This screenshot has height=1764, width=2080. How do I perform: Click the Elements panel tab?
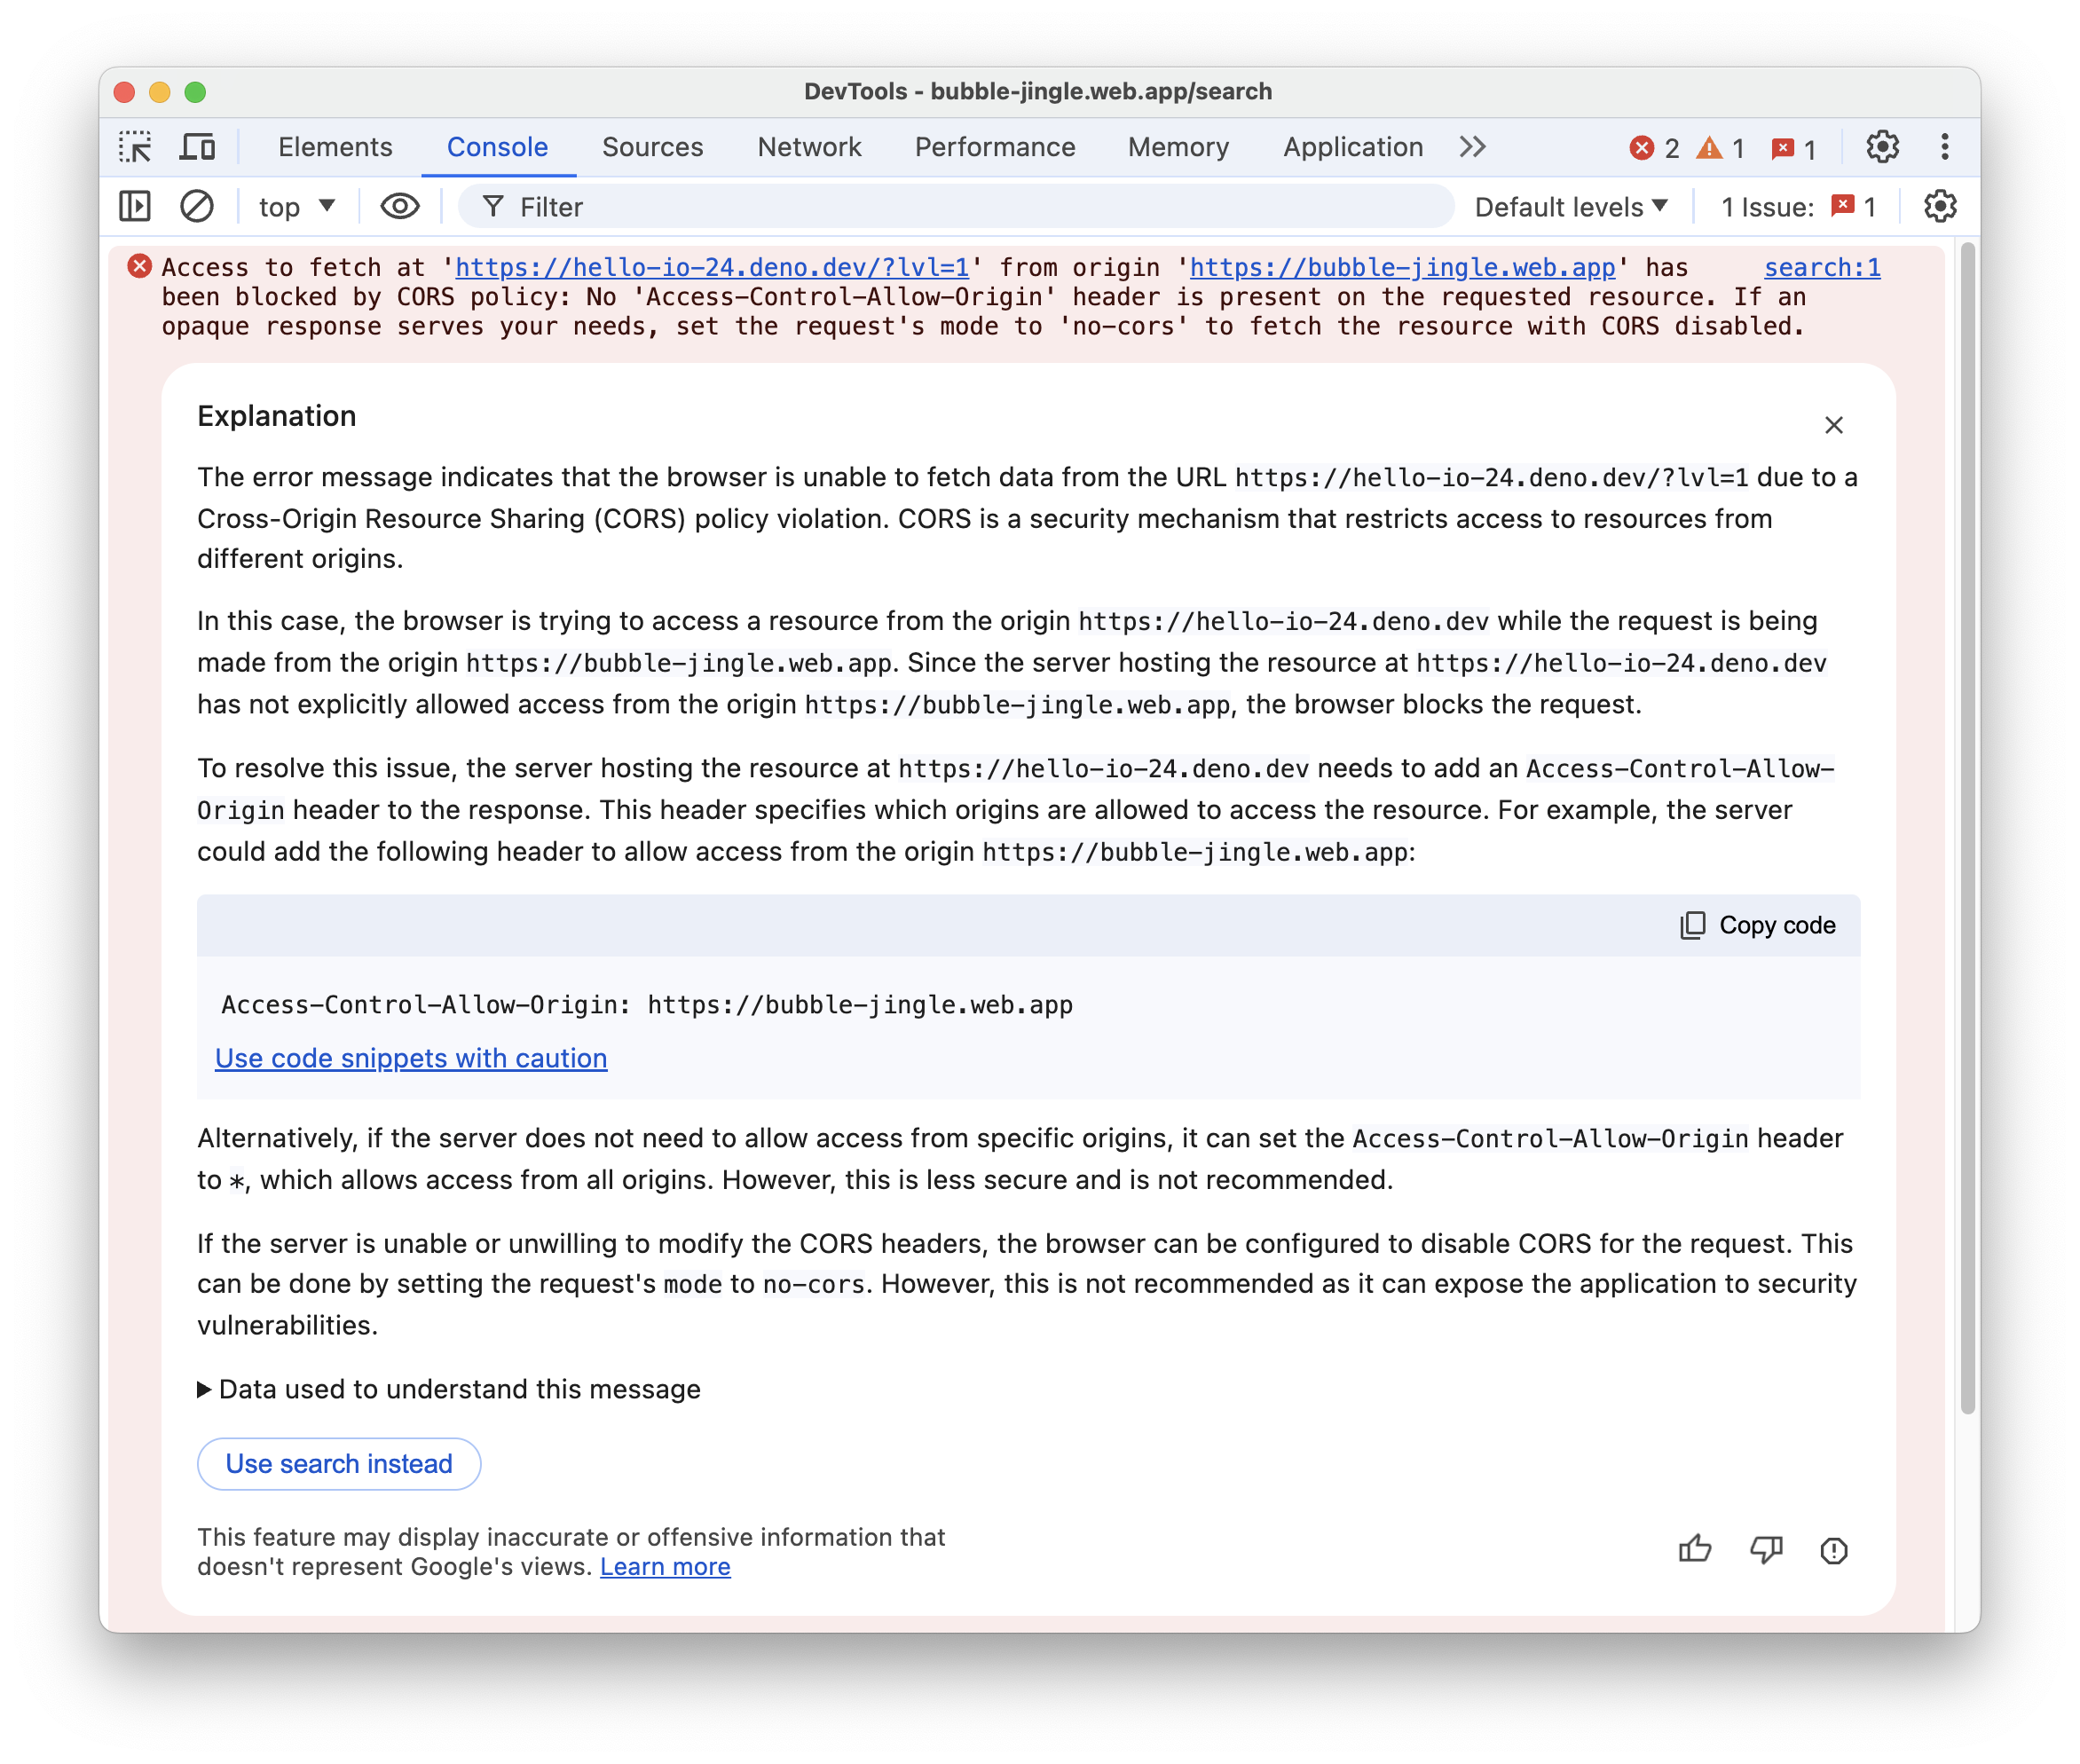335,147
